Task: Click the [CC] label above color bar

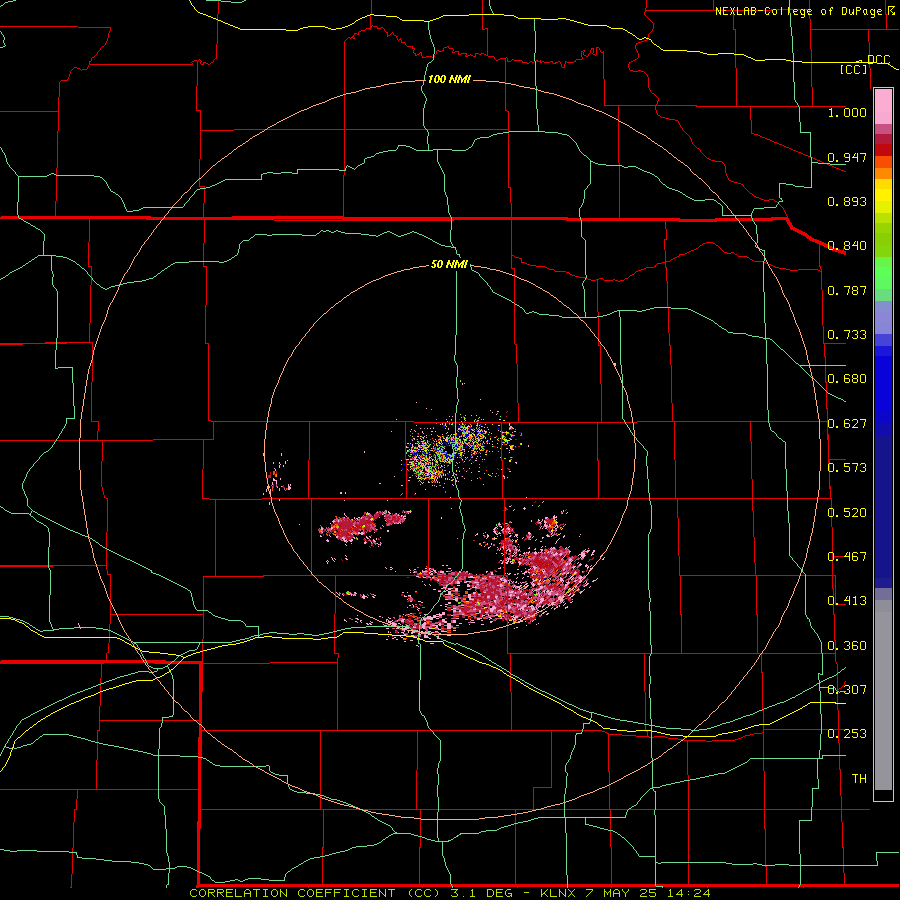Action: pos(854,69)
